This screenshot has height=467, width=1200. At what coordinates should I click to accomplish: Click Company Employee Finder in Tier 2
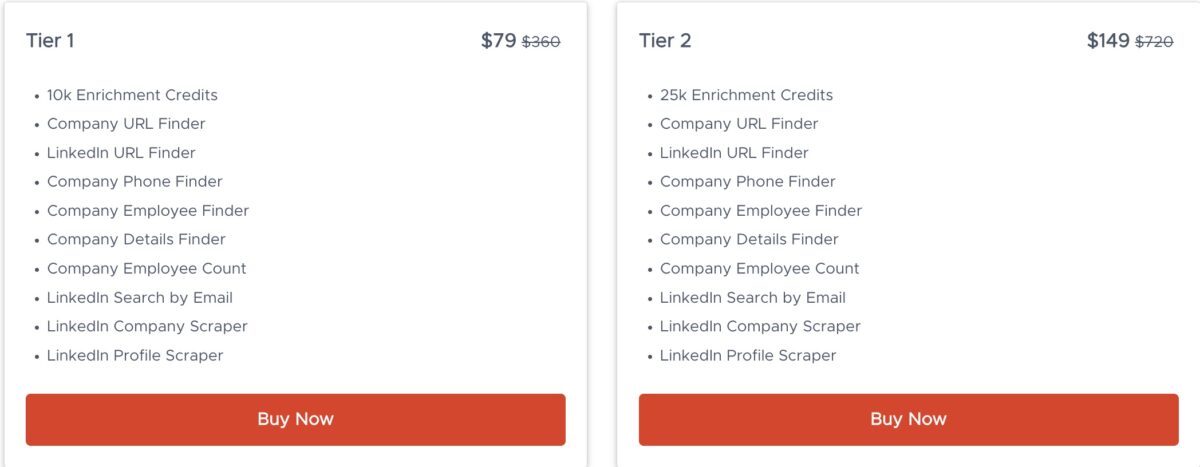click(x=761, y=211)
